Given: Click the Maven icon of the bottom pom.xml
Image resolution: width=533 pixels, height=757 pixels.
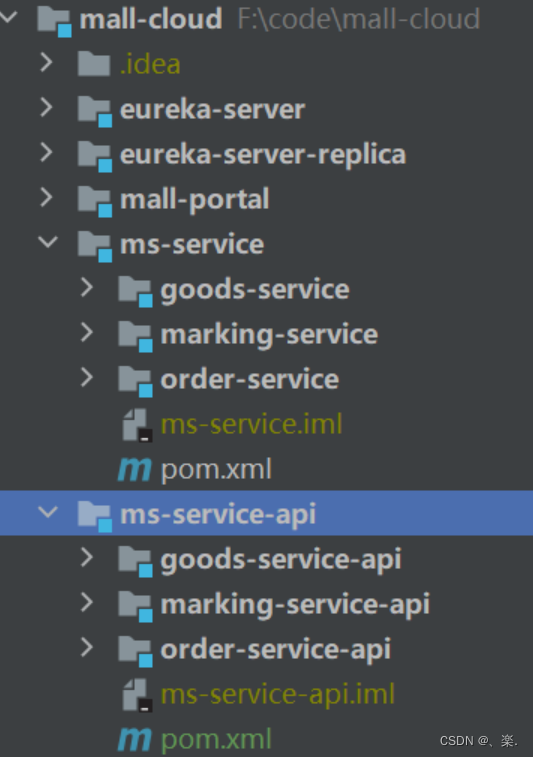Looking at the screenshot, I should click(x=135, y=740).
